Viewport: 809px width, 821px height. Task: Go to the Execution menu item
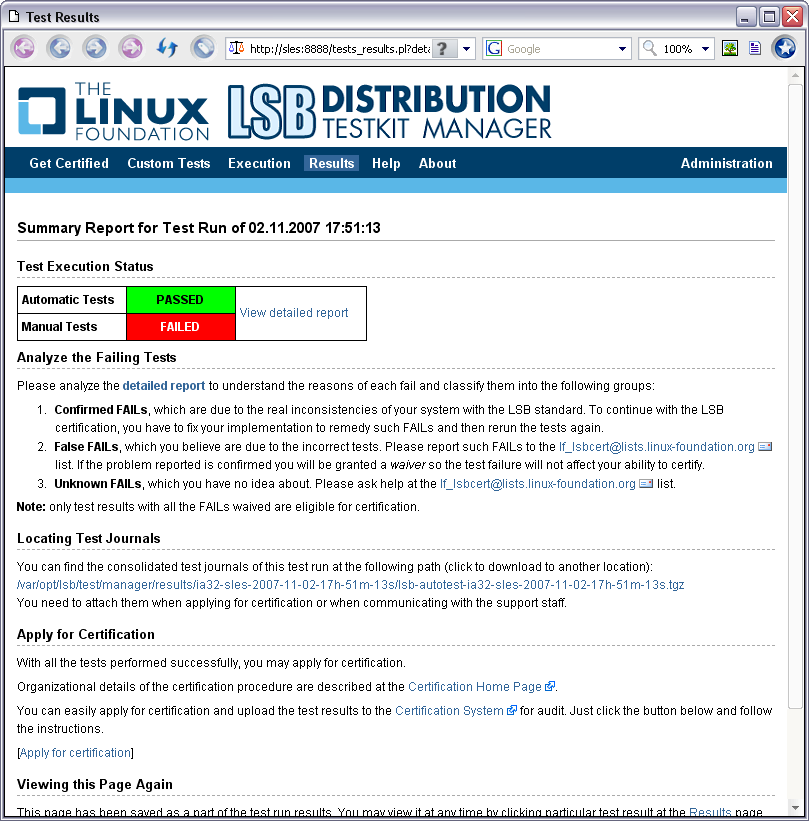tap(259, 163)
